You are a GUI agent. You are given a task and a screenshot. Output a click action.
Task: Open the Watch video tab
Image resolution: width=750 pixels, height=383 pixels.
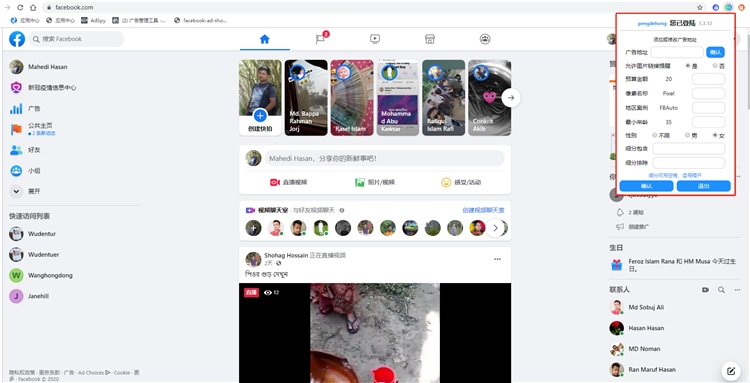tap(375, 39)
